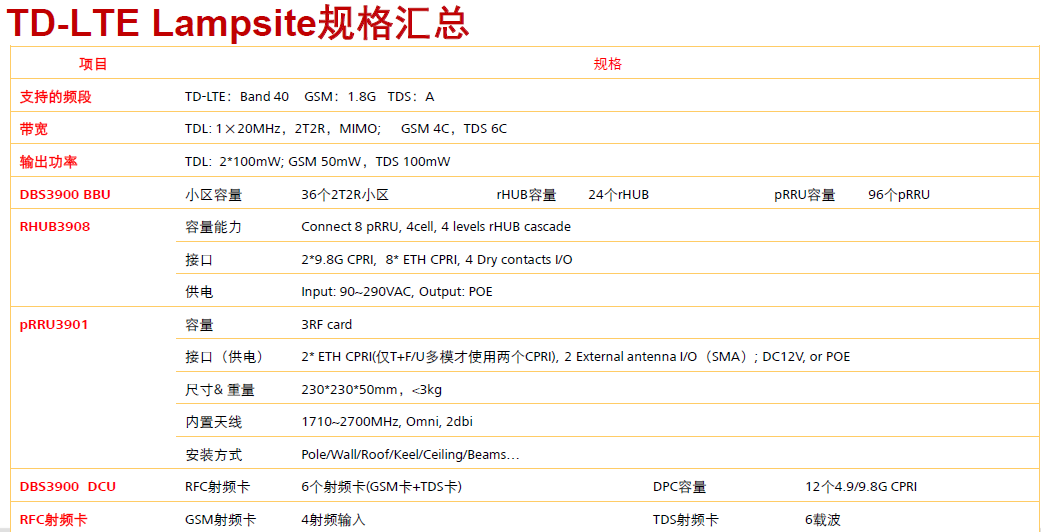Click the red row label "RFC射频卡"
Image resolution: width=1041 pixels, height=532 pixels.
[53, 520]
